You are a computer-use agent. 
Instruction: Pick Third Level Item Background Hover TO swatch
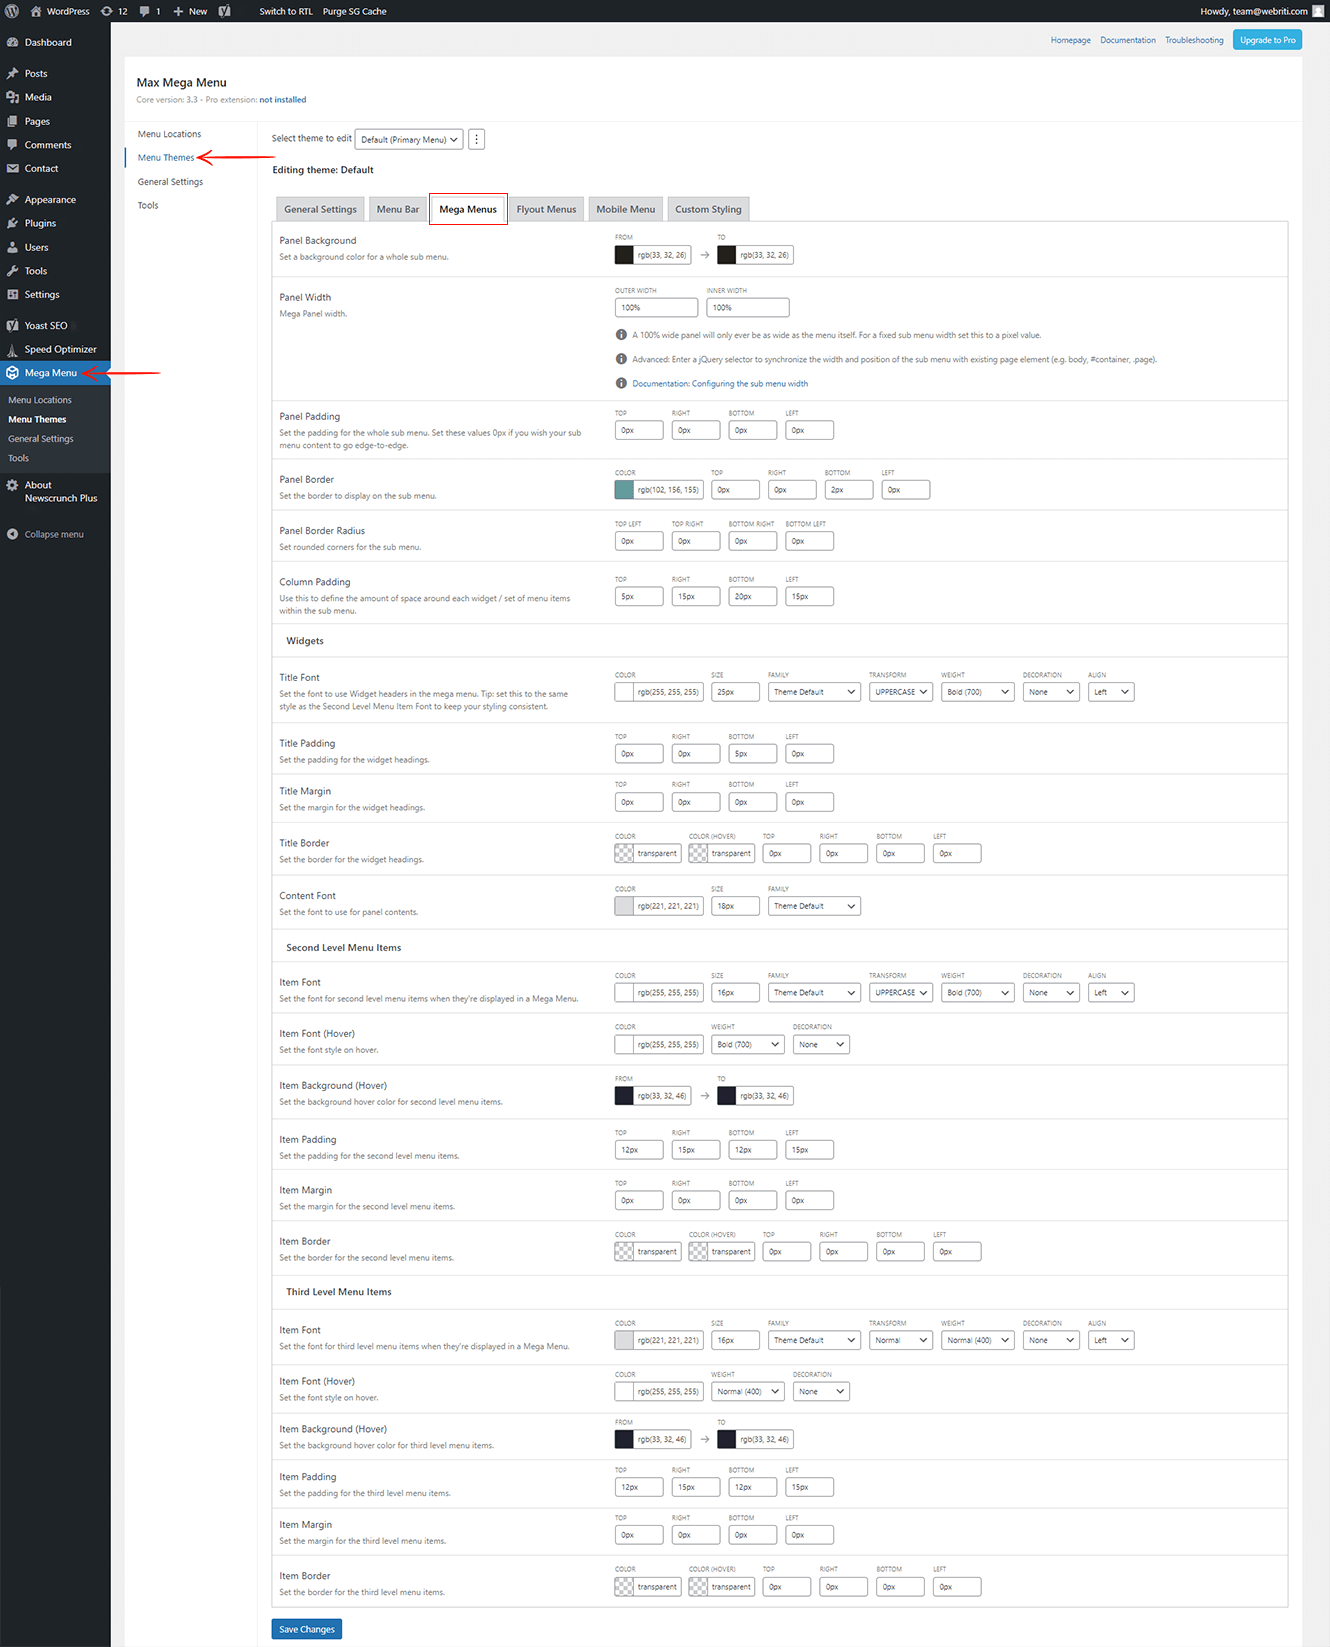(x=727, y=1440)
